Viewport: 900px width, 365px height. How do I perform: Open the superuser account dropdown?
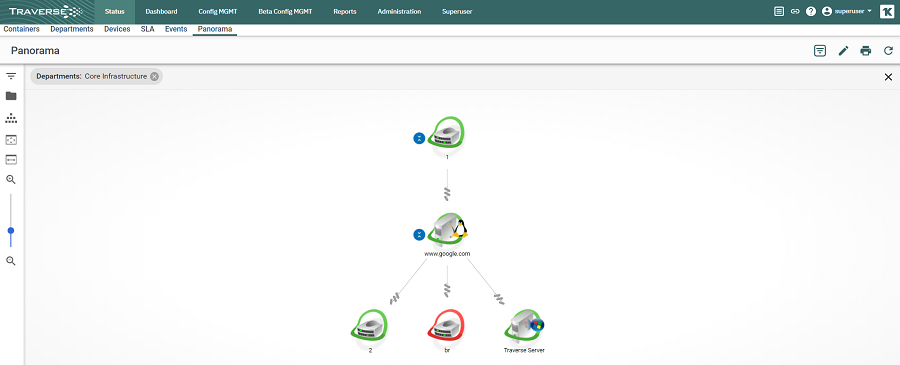[847, 11]
